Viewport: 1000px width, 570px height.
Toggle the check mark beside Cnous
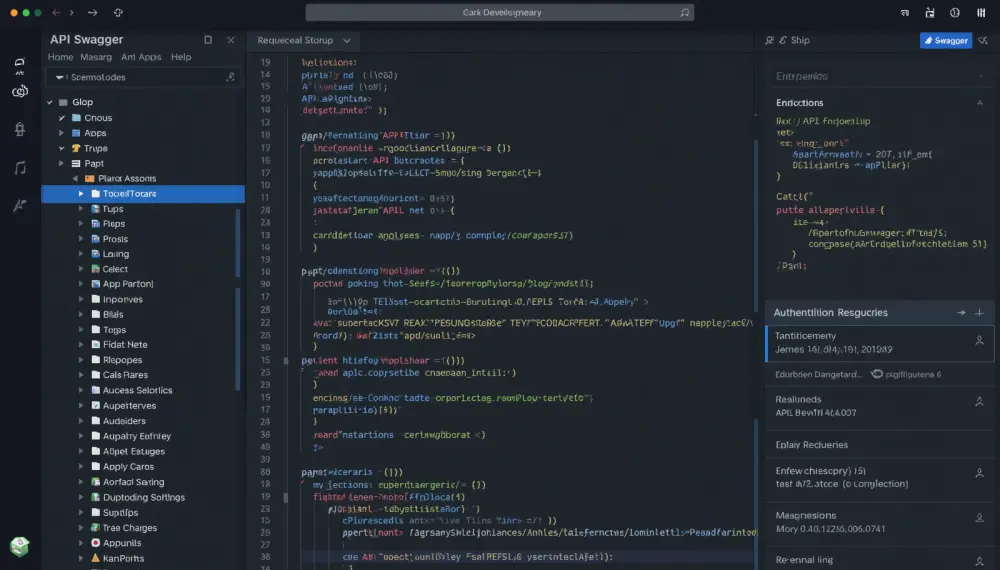(x=62, y=118)
